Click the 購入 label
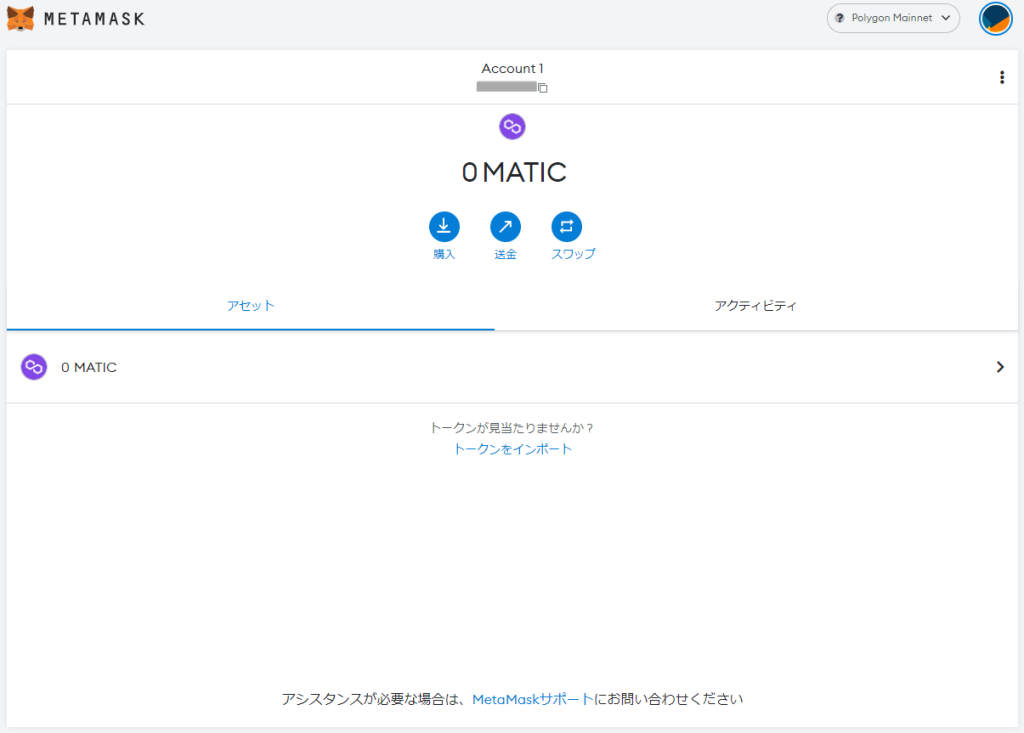1024x733 pixels. 444,254
